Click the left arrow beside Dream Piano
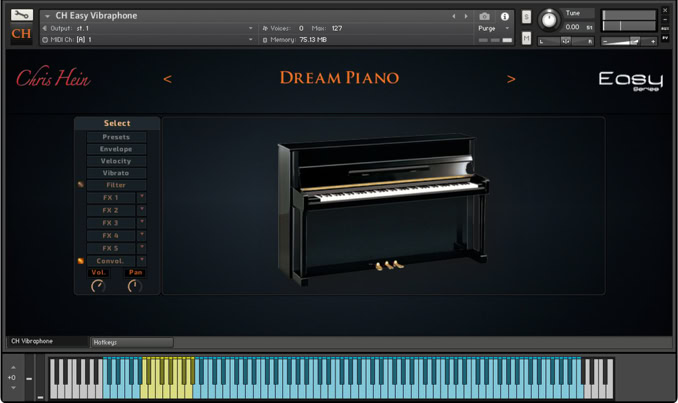 click(167, 79)
